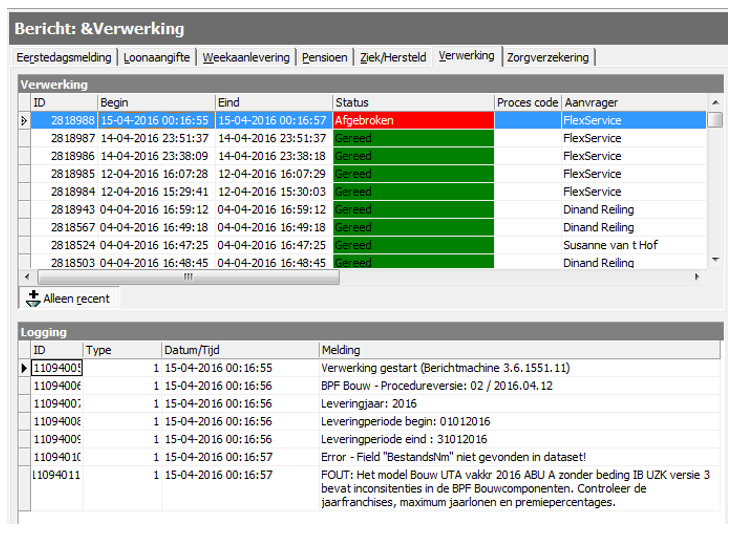Viewport: 735px width, 535px height.
Task: Select the log entry 'Verwerking gestart'
Action: 445,368
